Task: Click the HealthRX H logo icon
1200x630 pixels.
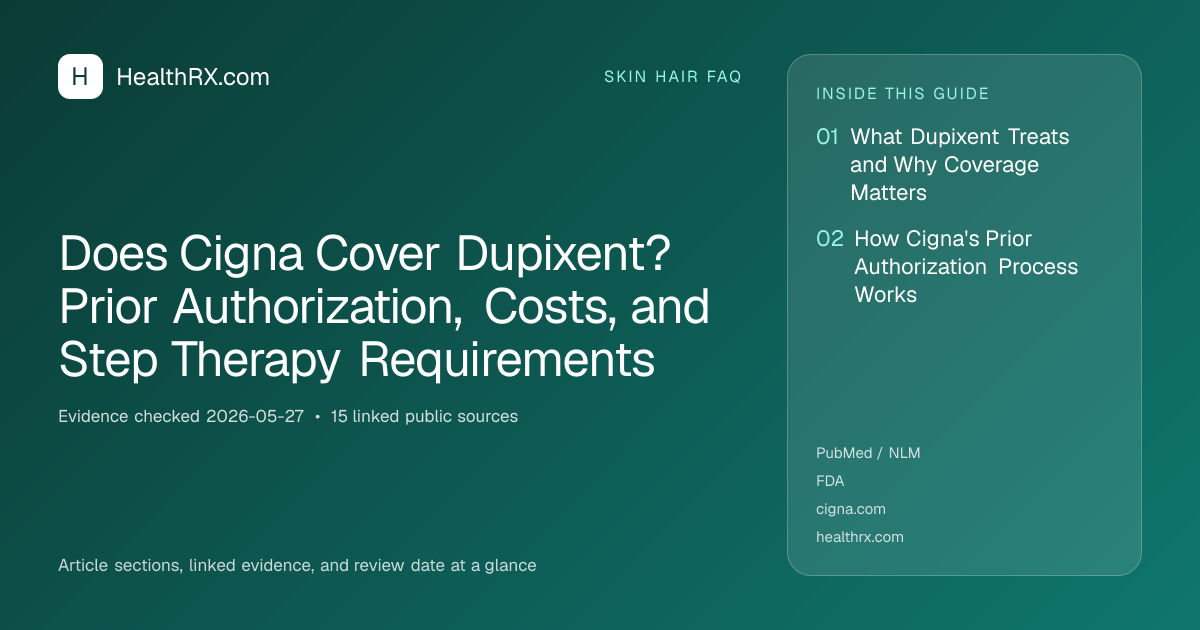Action: (x=80, y=76)
